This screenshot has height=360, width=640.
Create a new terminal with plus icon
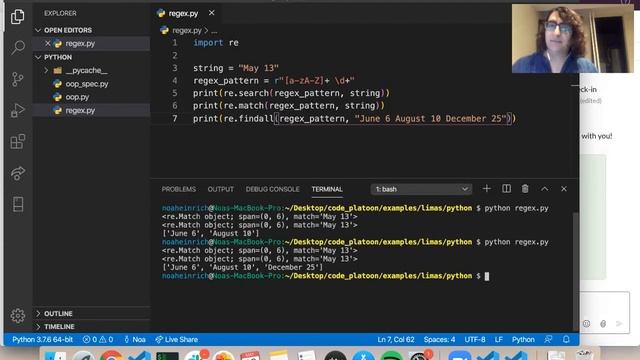coord(486,189)
